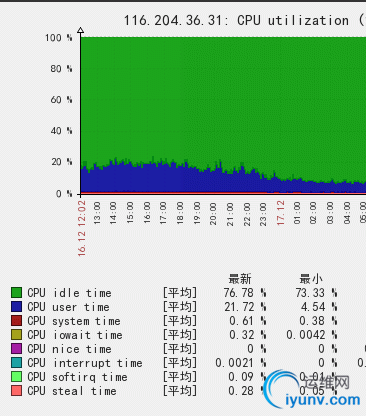Click the graph title '116.204.36.31: CPU utilization'
Screen dimensions: 366x416
pyautogui.click(x=236, y=21)
